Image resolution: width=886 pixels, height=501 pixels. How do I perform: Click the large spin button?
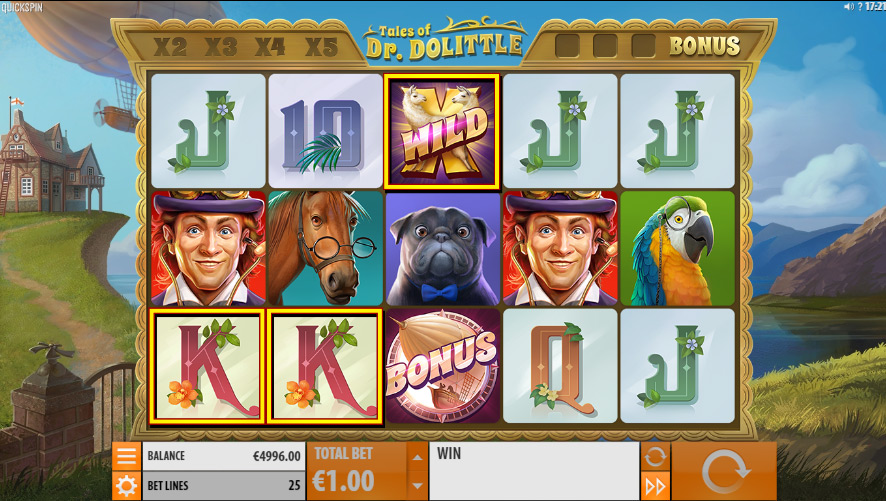point(724,471)
